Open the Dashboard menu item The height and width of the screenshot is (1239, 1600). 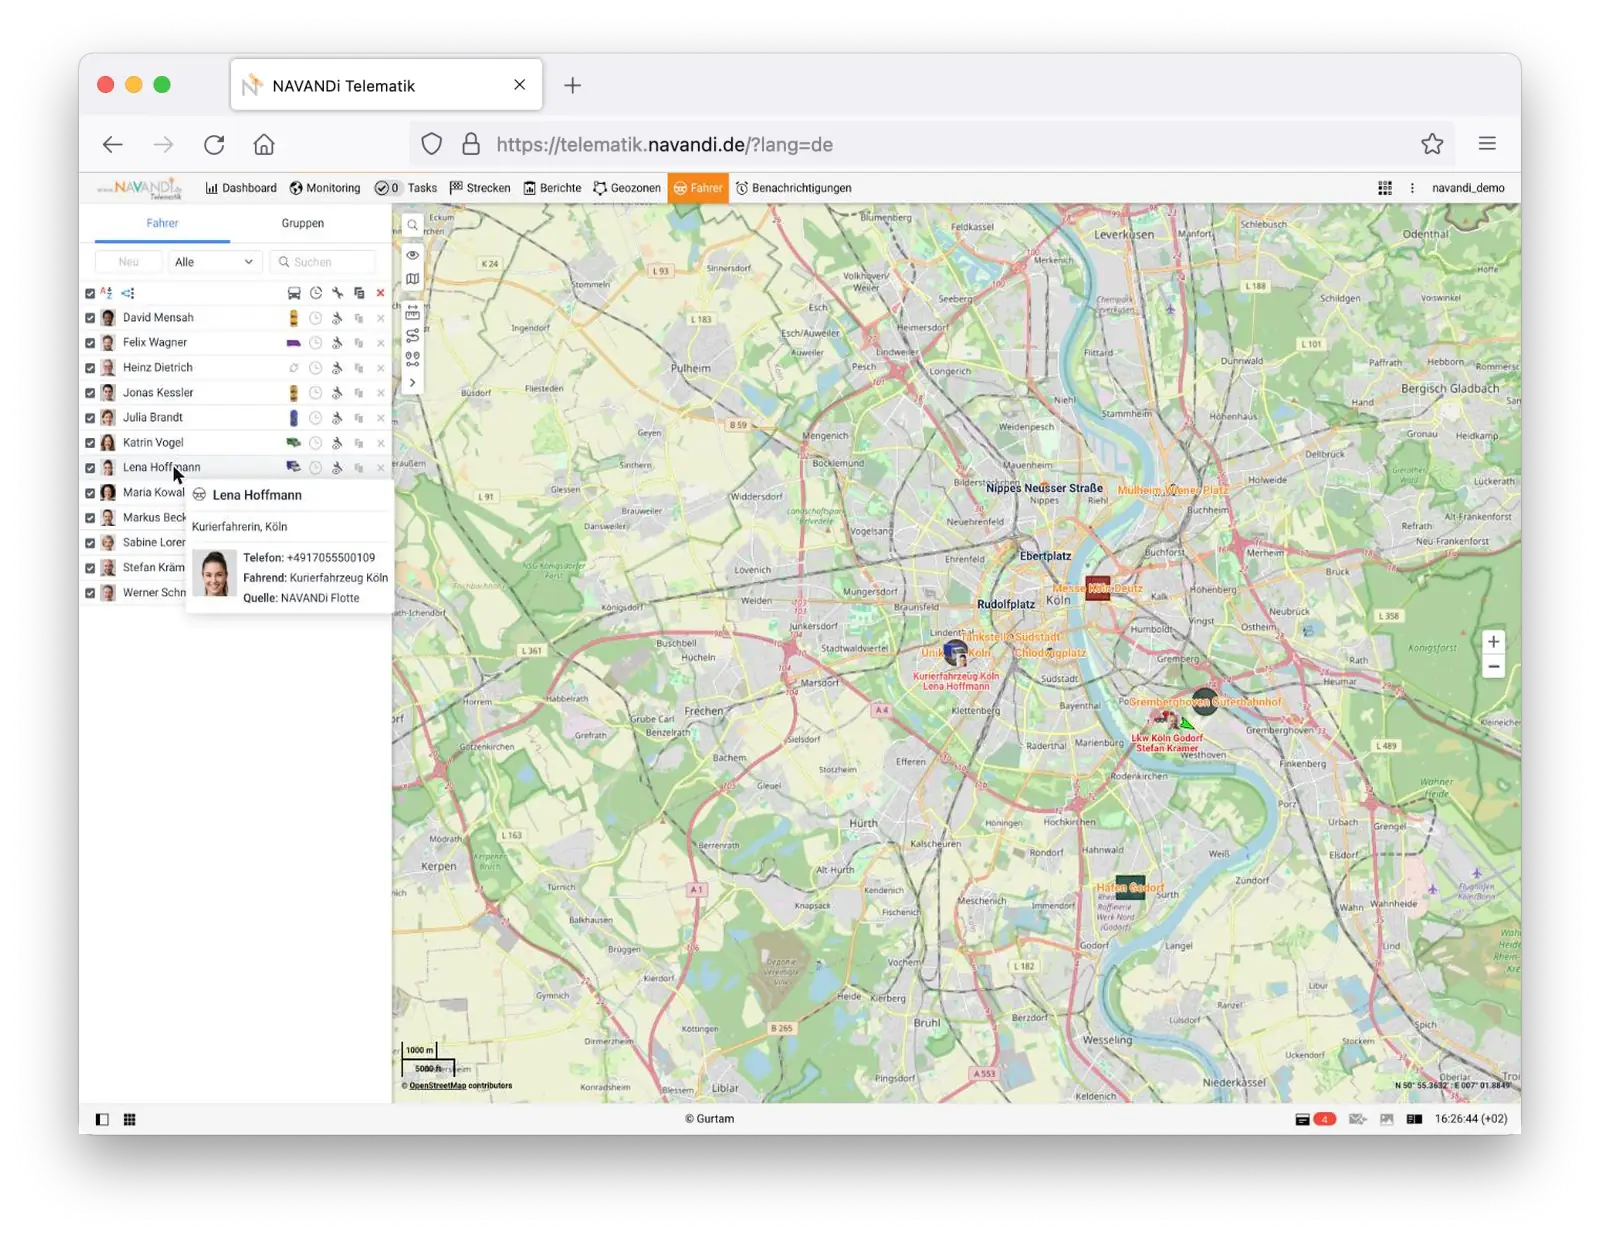pyautogui.click(x=241, y=188)
